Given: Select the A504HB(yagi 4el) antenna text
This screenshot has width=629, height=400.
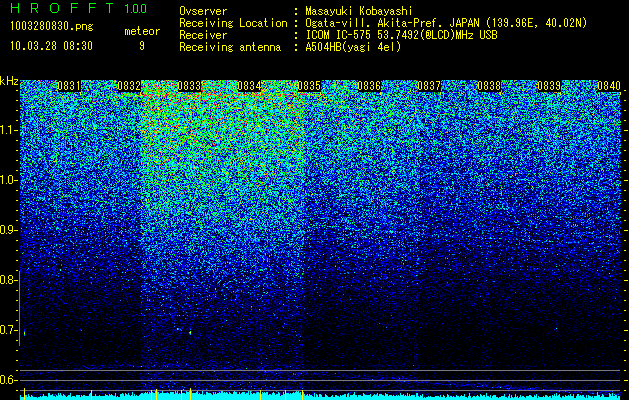Looking at the screenshot, I should [x=353, y=47].
